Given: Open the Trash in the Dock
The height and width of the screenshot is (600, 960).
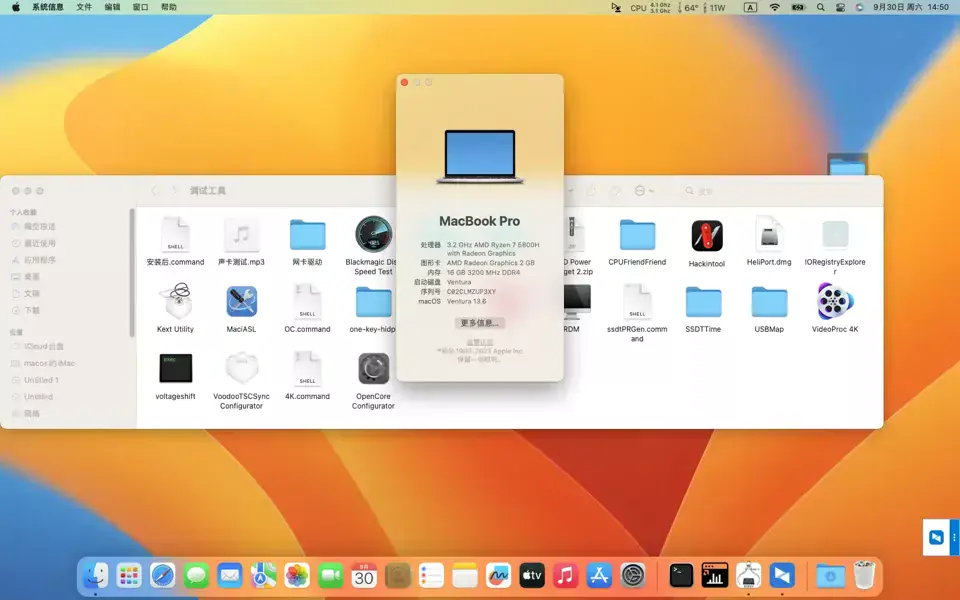Looking at the screenshot, I should coord(864,576).
